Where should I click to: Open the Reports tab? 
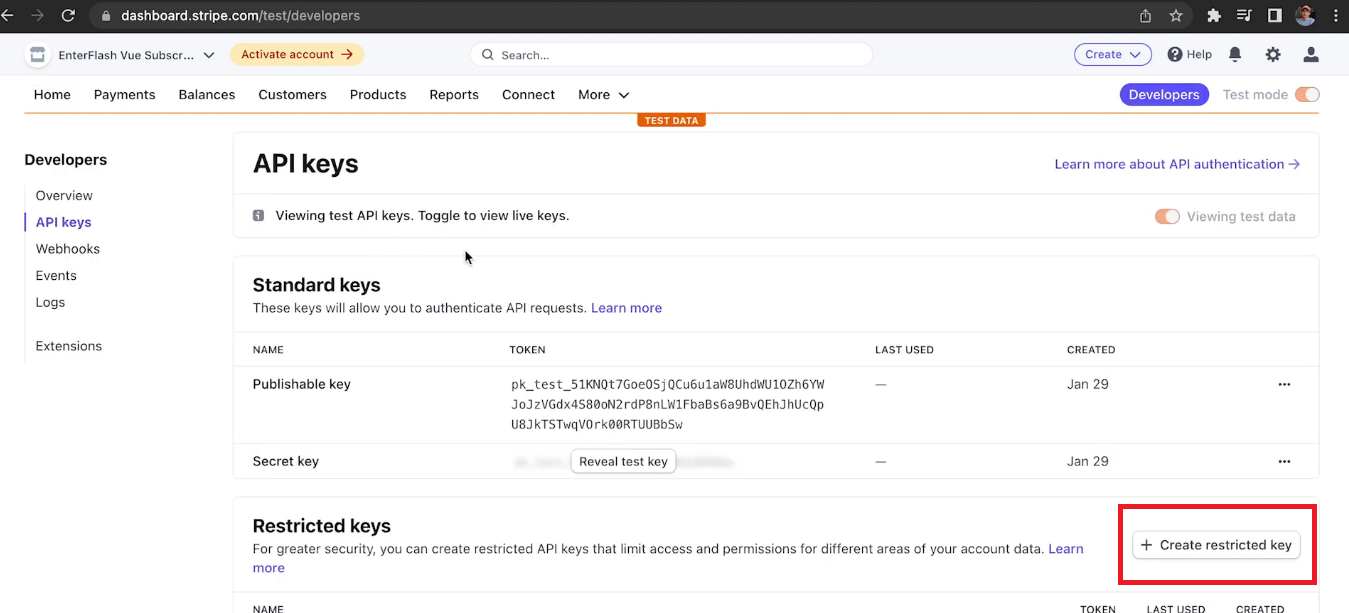point(454,95)
